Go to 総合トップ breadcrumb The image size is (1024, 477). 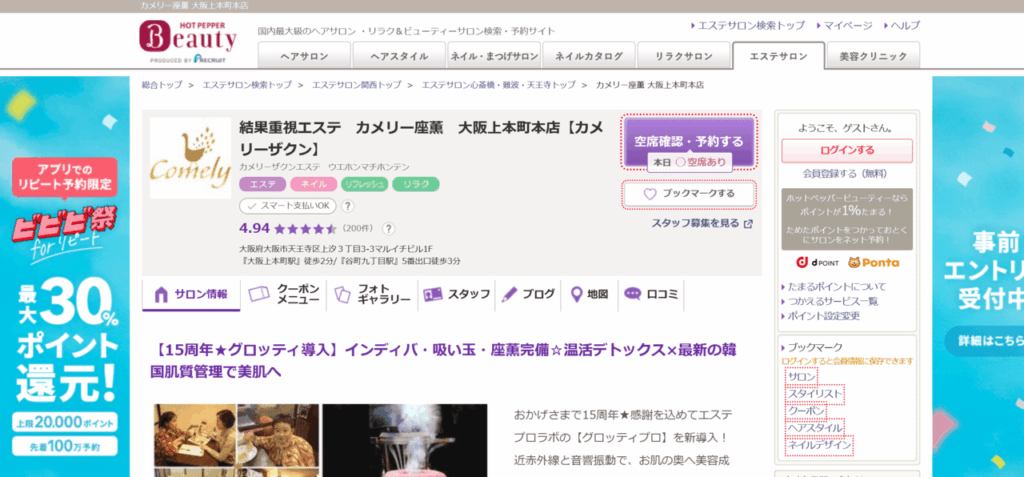(162, 85)
